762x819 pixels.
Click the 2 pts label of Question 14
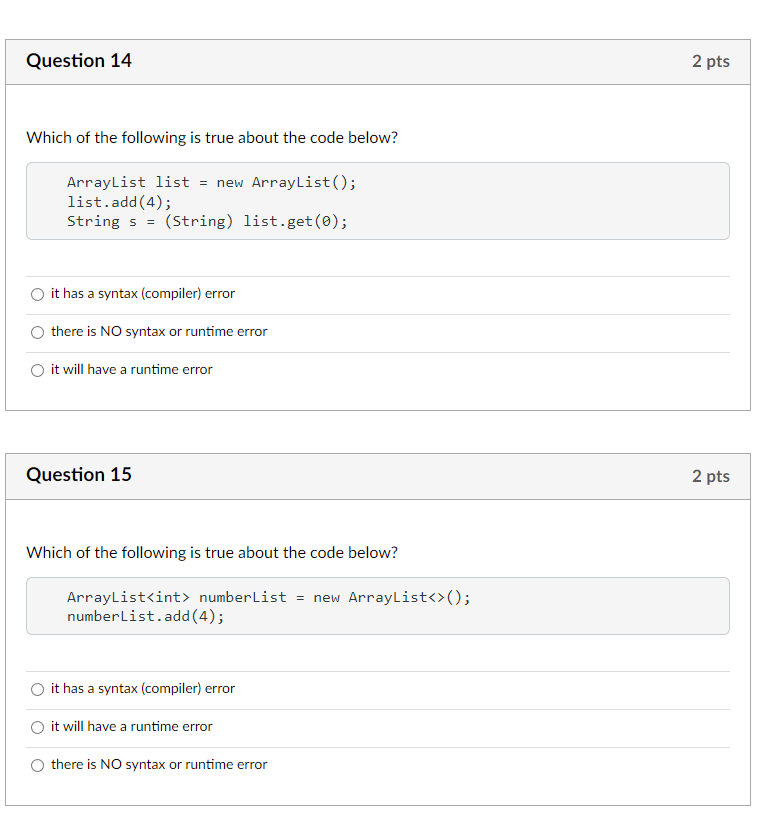click(x=711, y=61)
